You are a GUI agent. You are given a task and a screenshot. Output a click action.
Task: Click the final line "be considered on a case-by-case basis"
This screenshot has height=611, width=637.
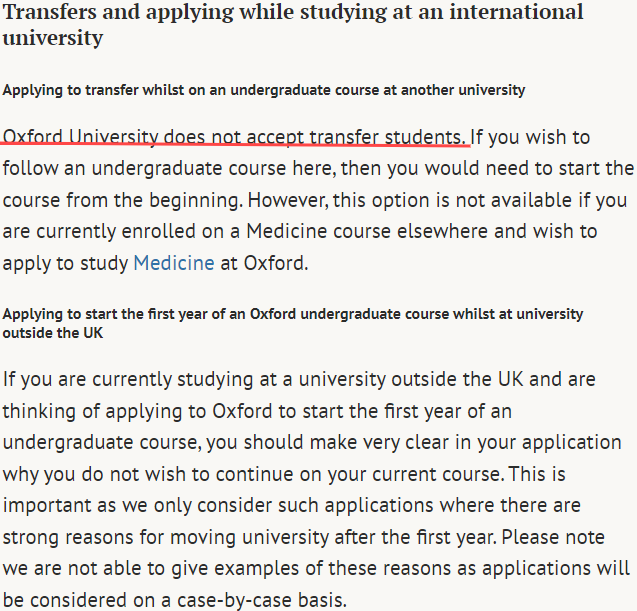(x=175, y=600)
